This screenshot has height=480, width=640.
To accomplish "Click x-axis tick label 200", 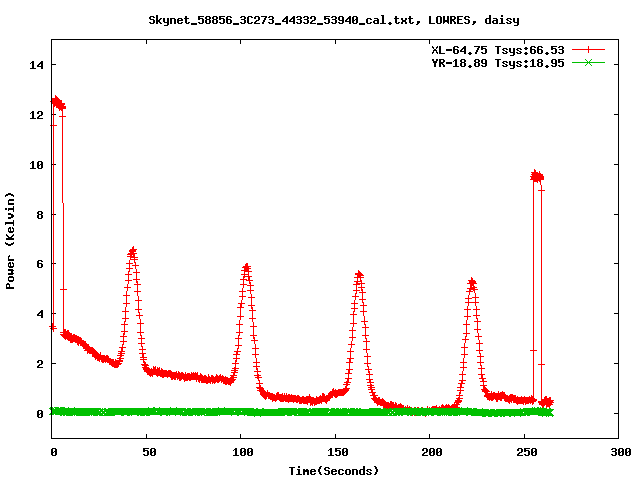I will 432,452.
